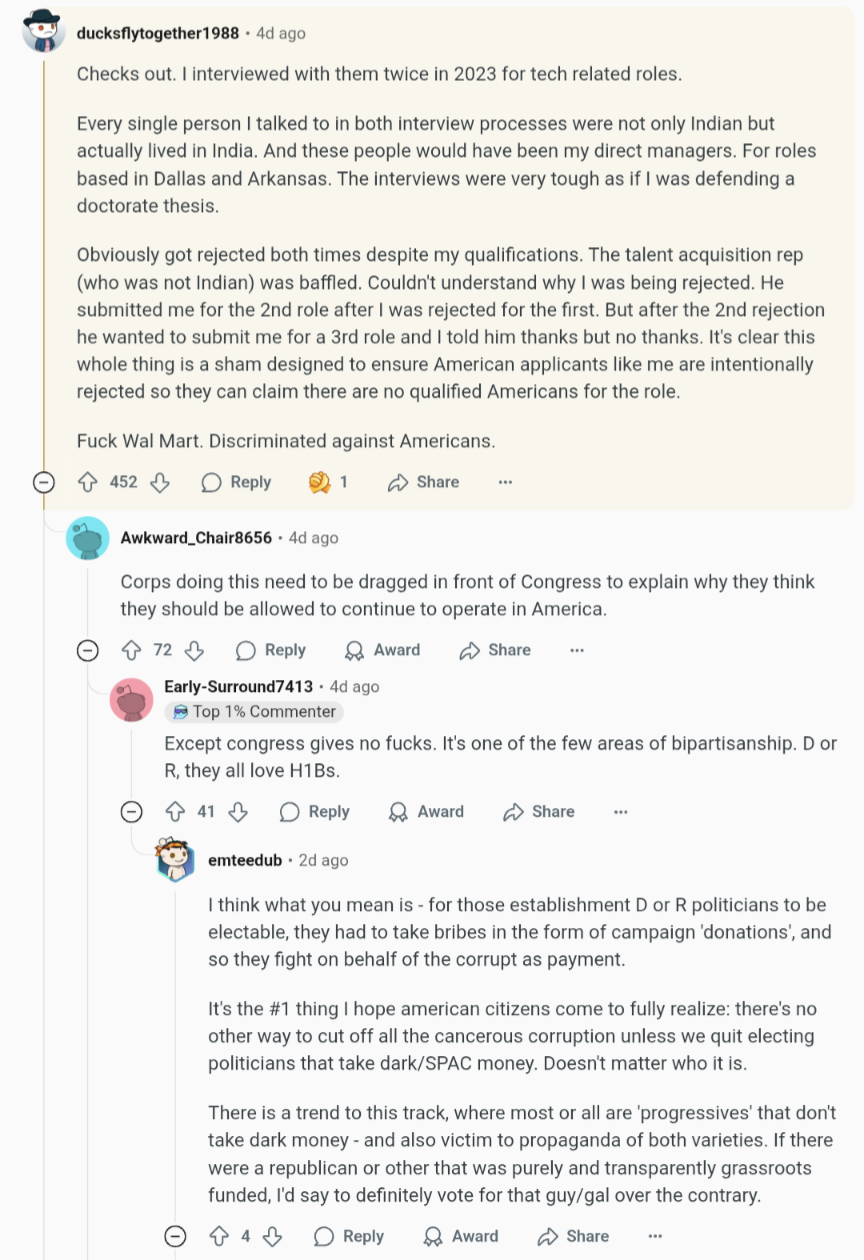Viewport: 864px width, 1260px height.
Task: Upvote the ducksflytogether1988 comment
Action: 88,482
